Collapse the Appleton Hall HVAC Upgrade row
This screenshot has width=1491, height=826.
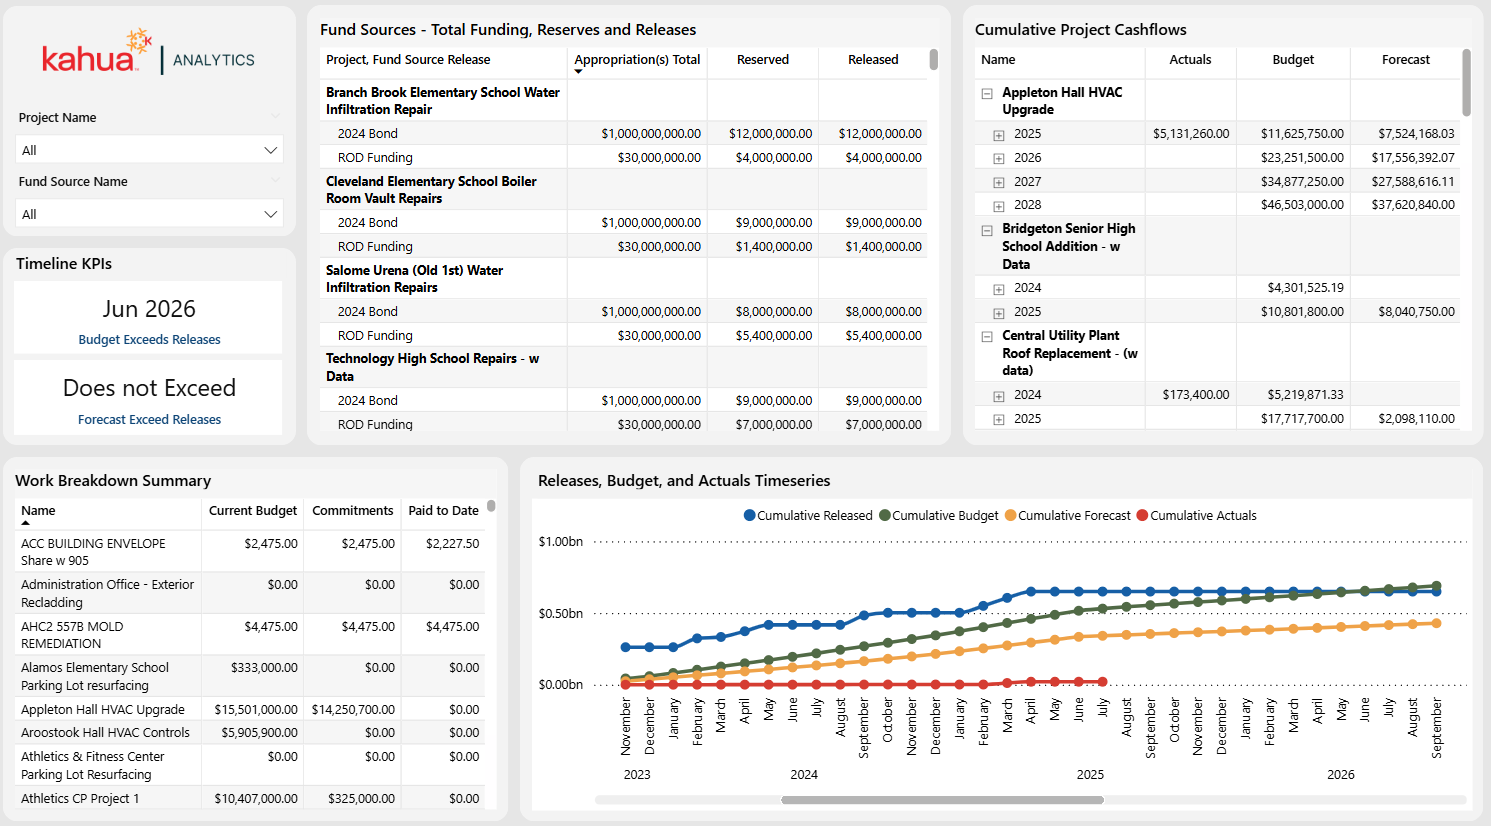987,93
